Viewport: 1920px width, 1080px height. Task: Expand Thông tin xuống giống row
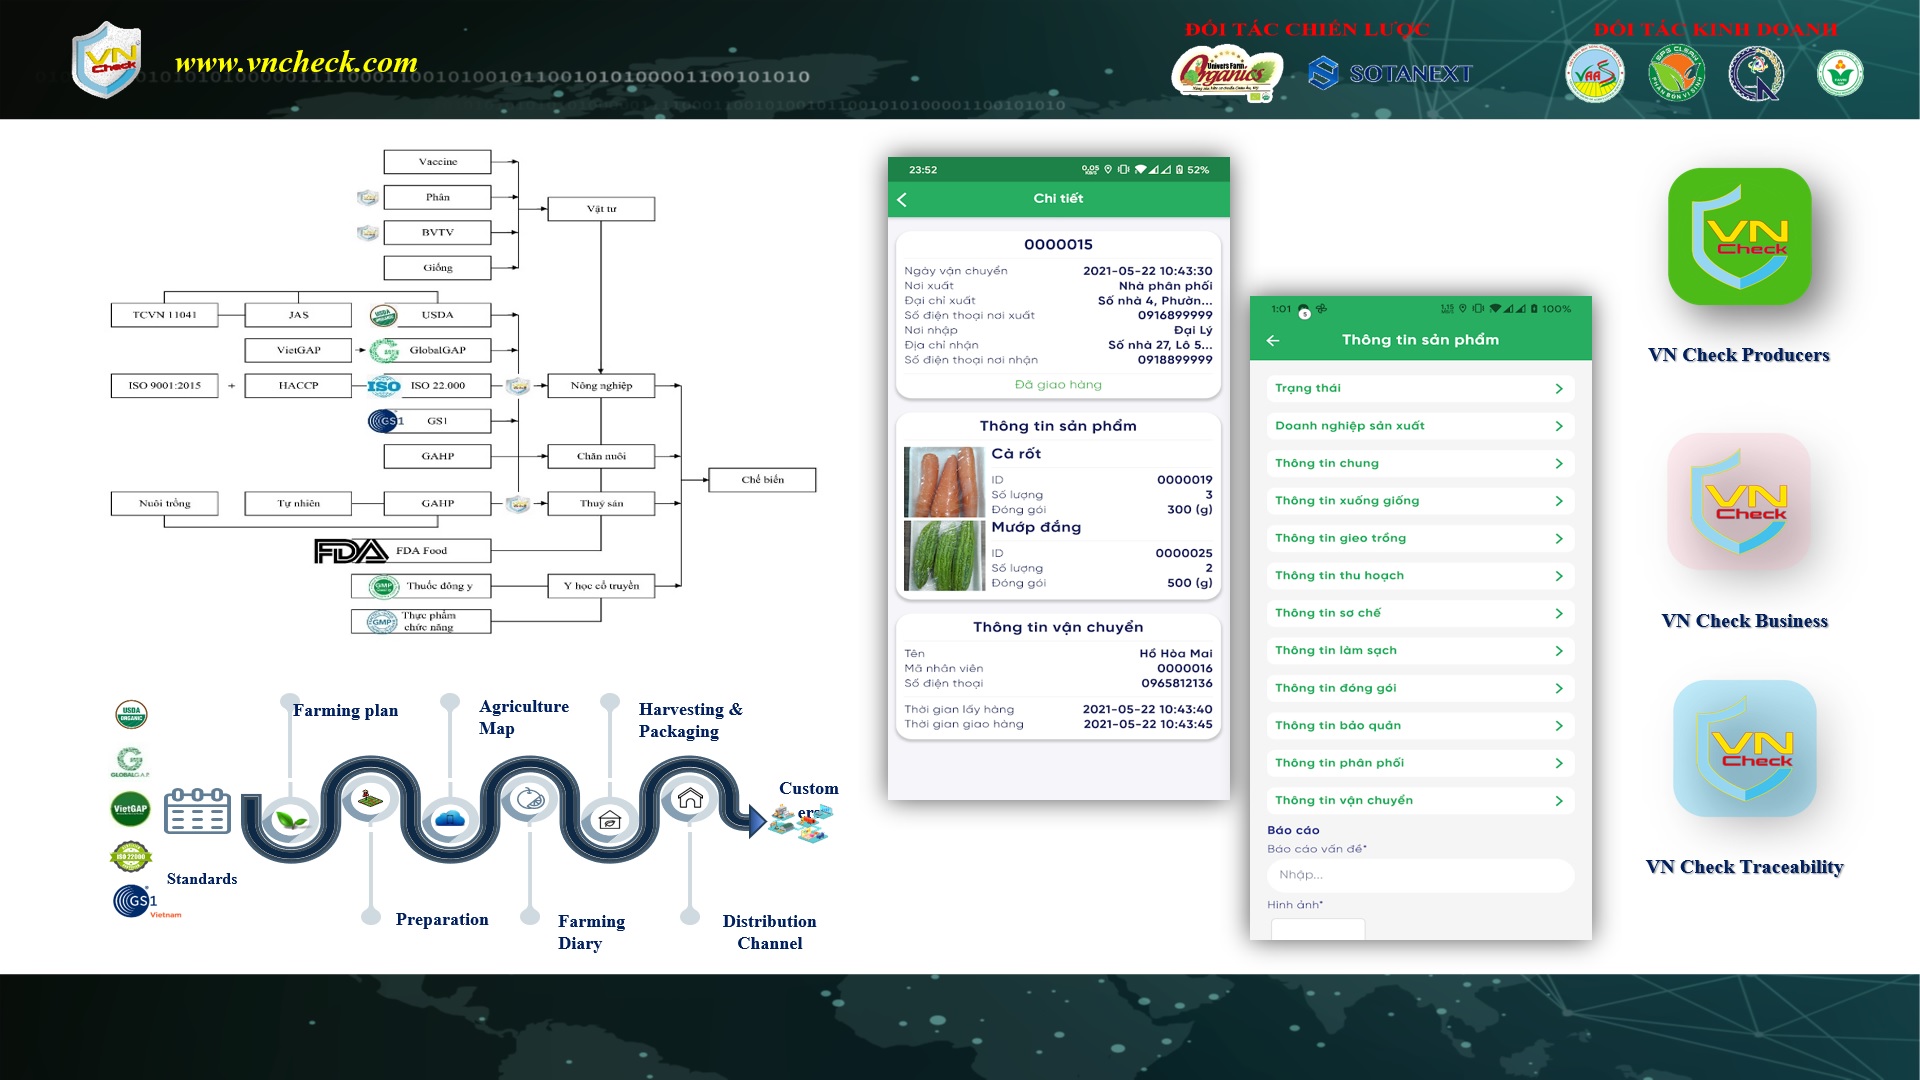(x=1420, y=501)
